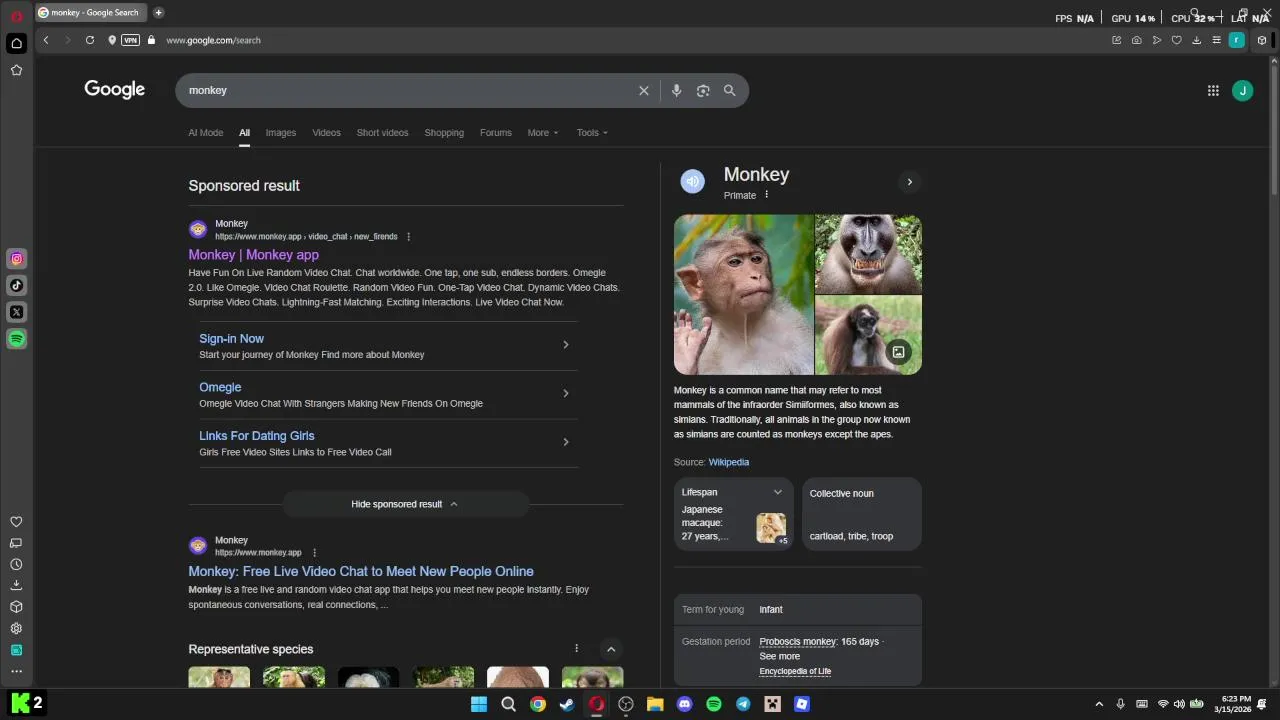1280x720 pixels.
Task: Open Discord from the taskbar
Action: coord(684,704)
